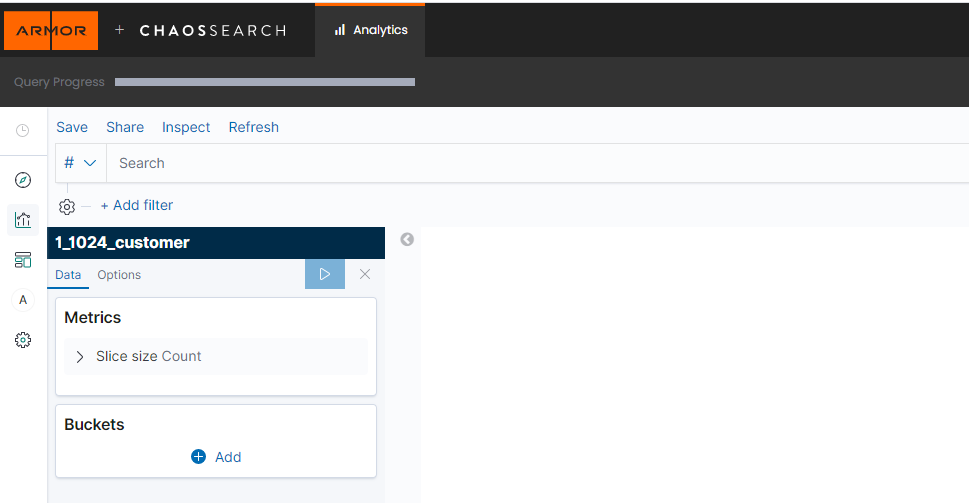Apply changes with the play button
This screenshot has width=969, height=503.
click(324, 274)
